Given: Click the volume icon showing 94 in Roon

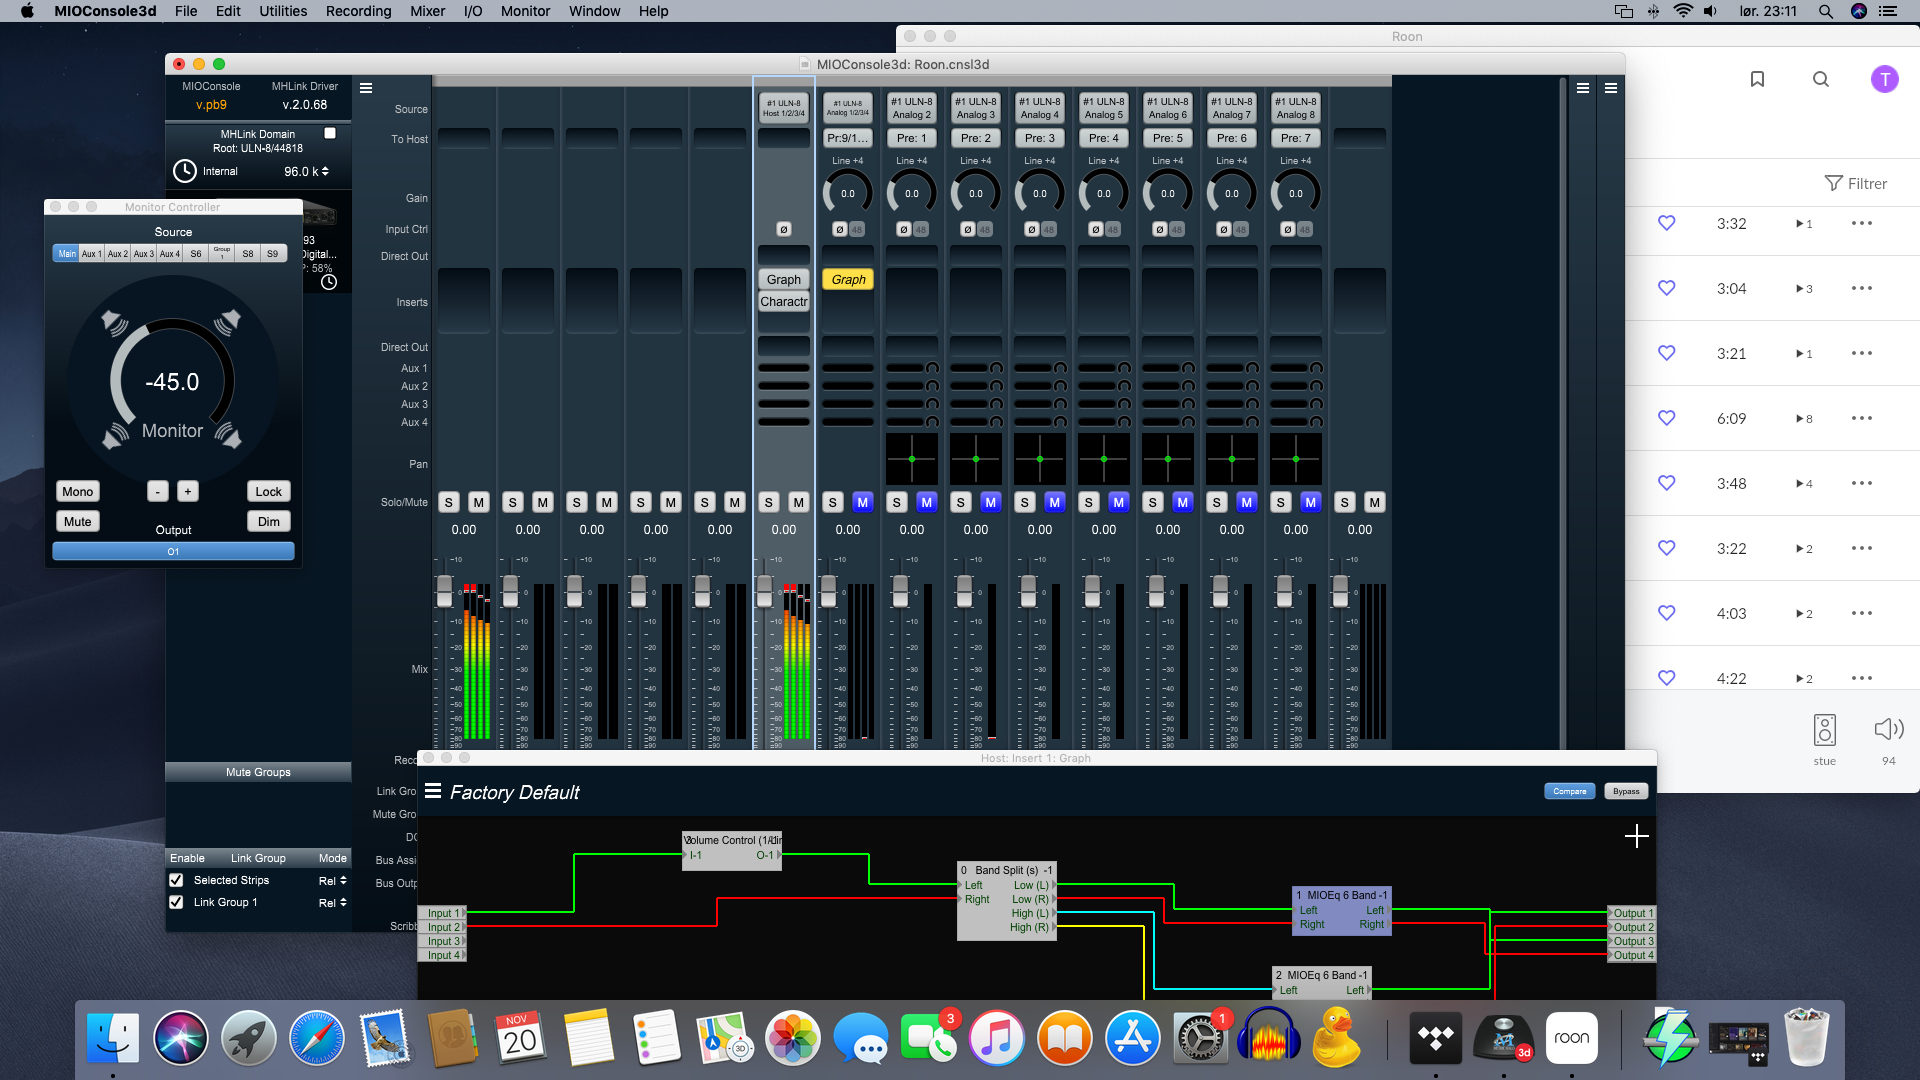Looking at the screenshot, I should [x=1889, y=729].
